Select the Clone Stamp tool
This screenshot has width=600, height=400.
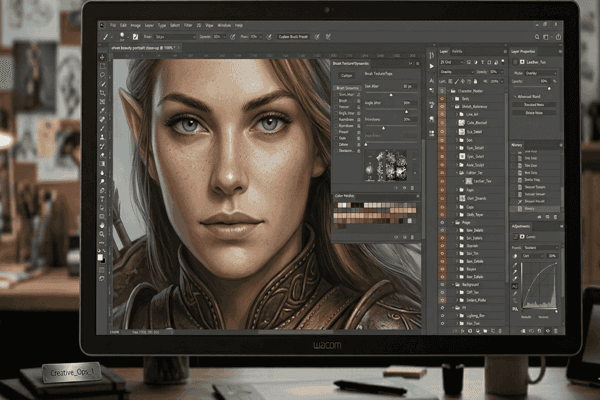tap(103, 137)
